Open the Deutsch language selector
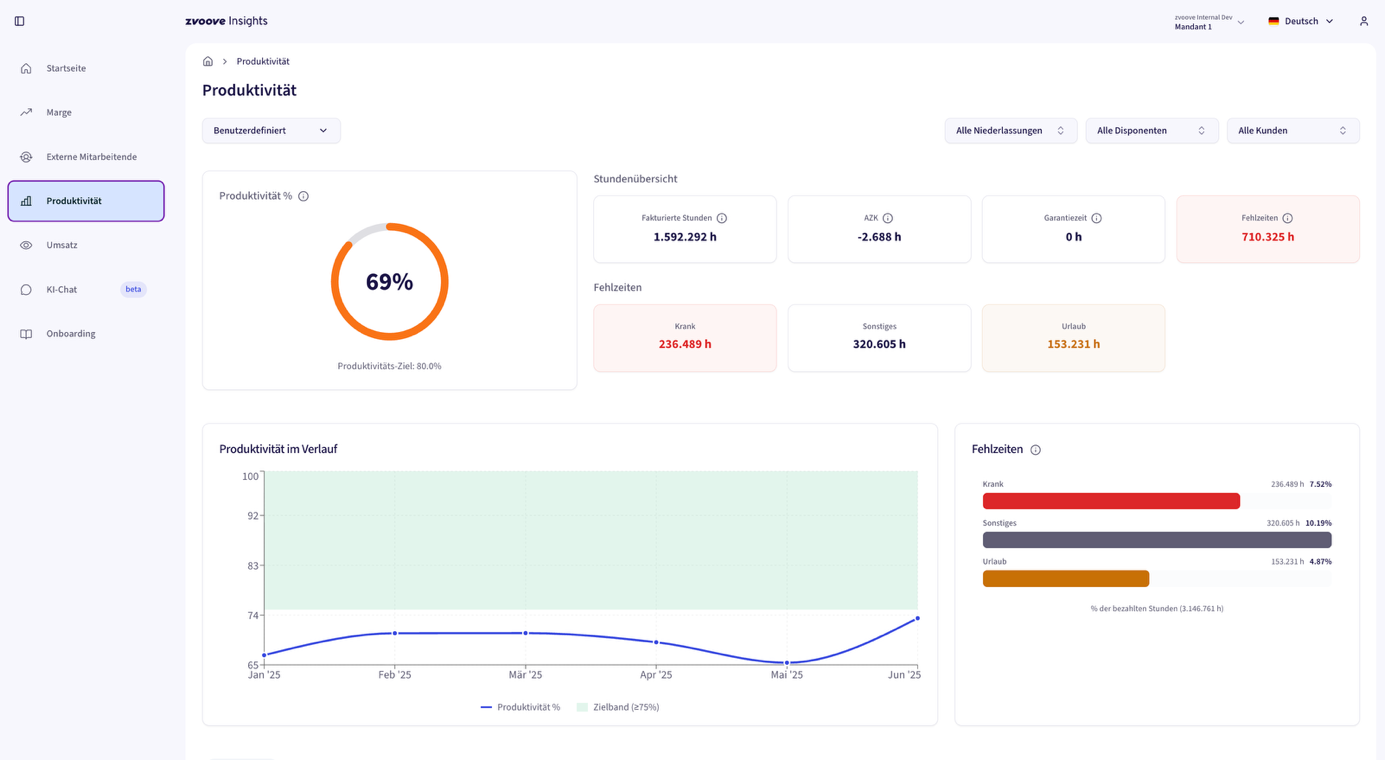1385x760 pixels. 1300,21
